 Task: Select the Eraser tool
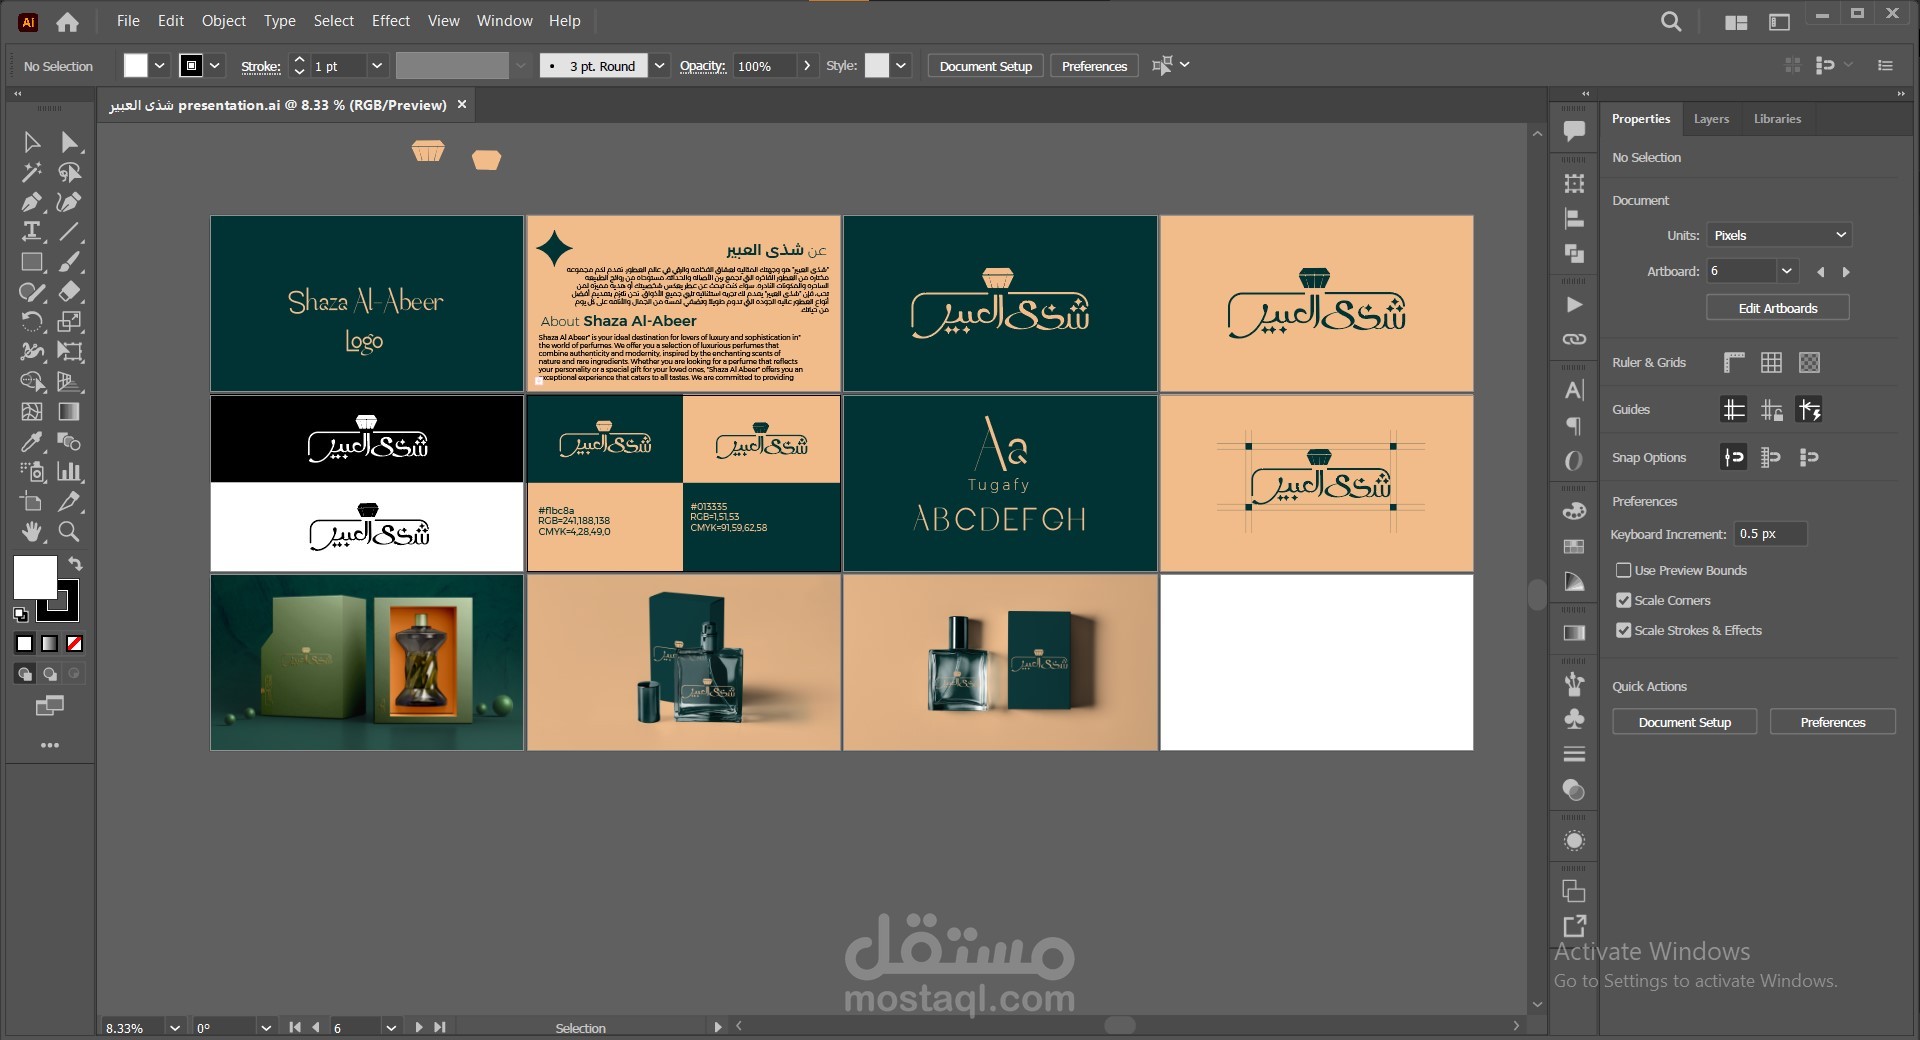pos(69,292)
